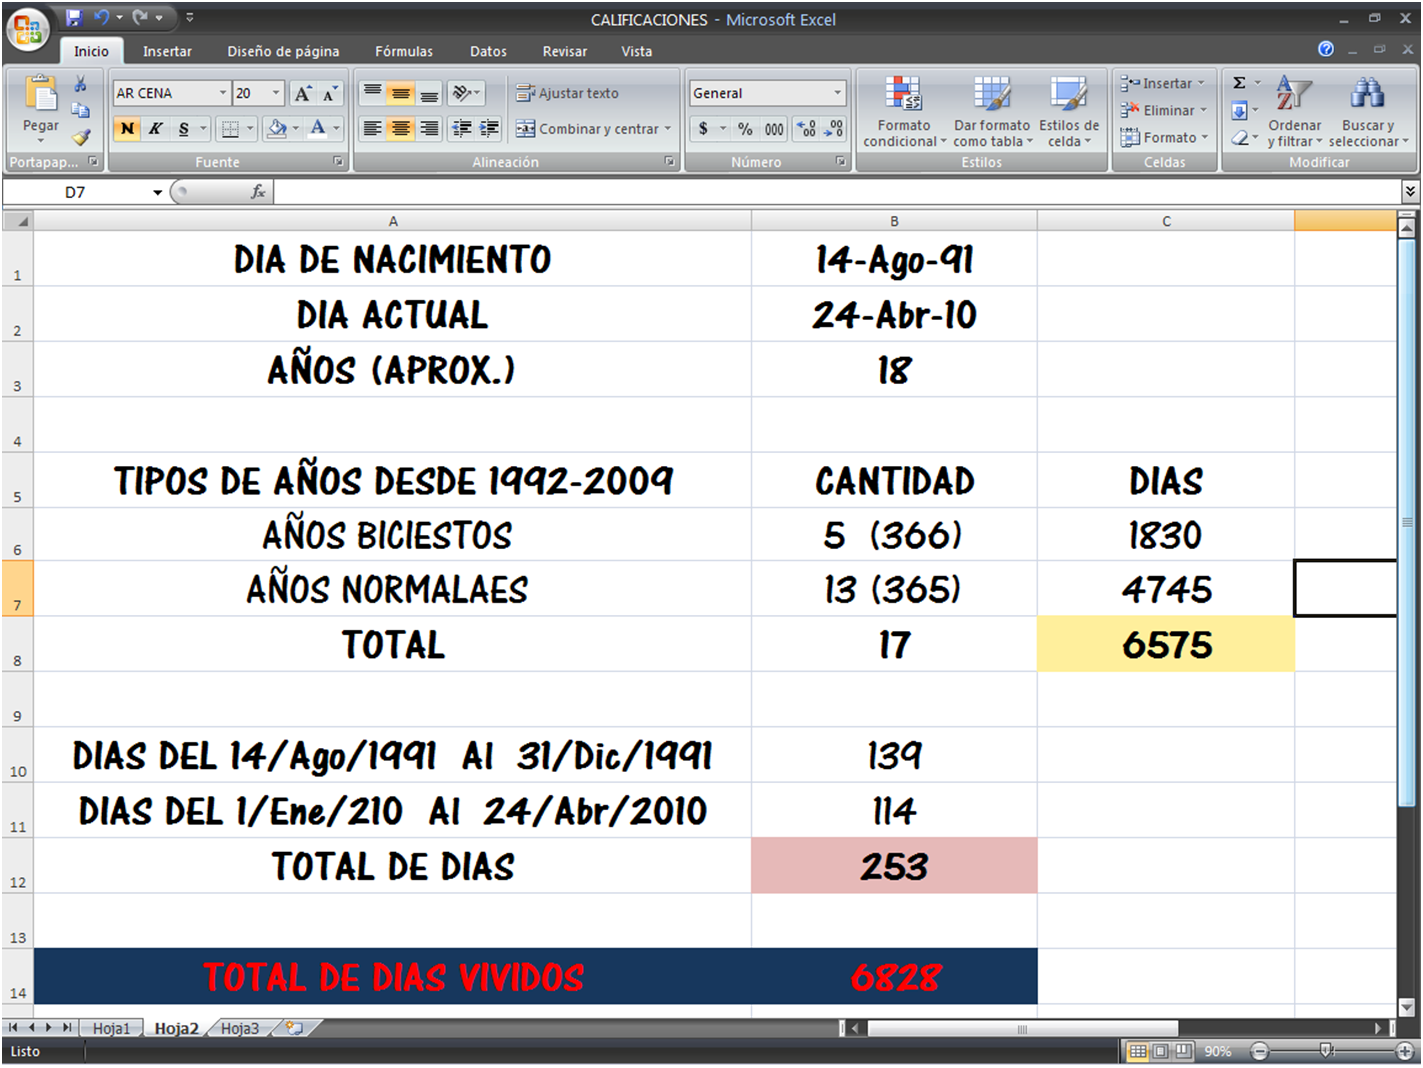Screen dimensions: 1423x1068
Task: Open AR CENA font name dropdown
Action: point(223,93)
